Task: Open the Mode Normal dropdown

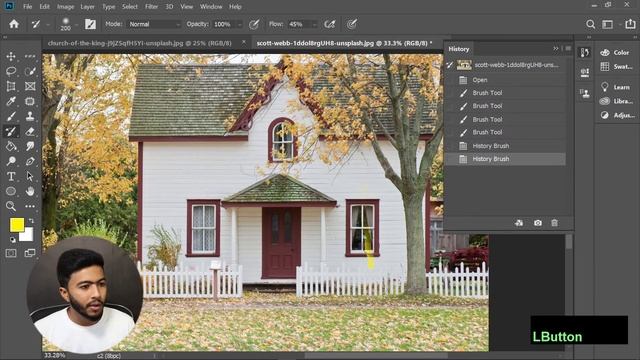Action: point(154,24)
